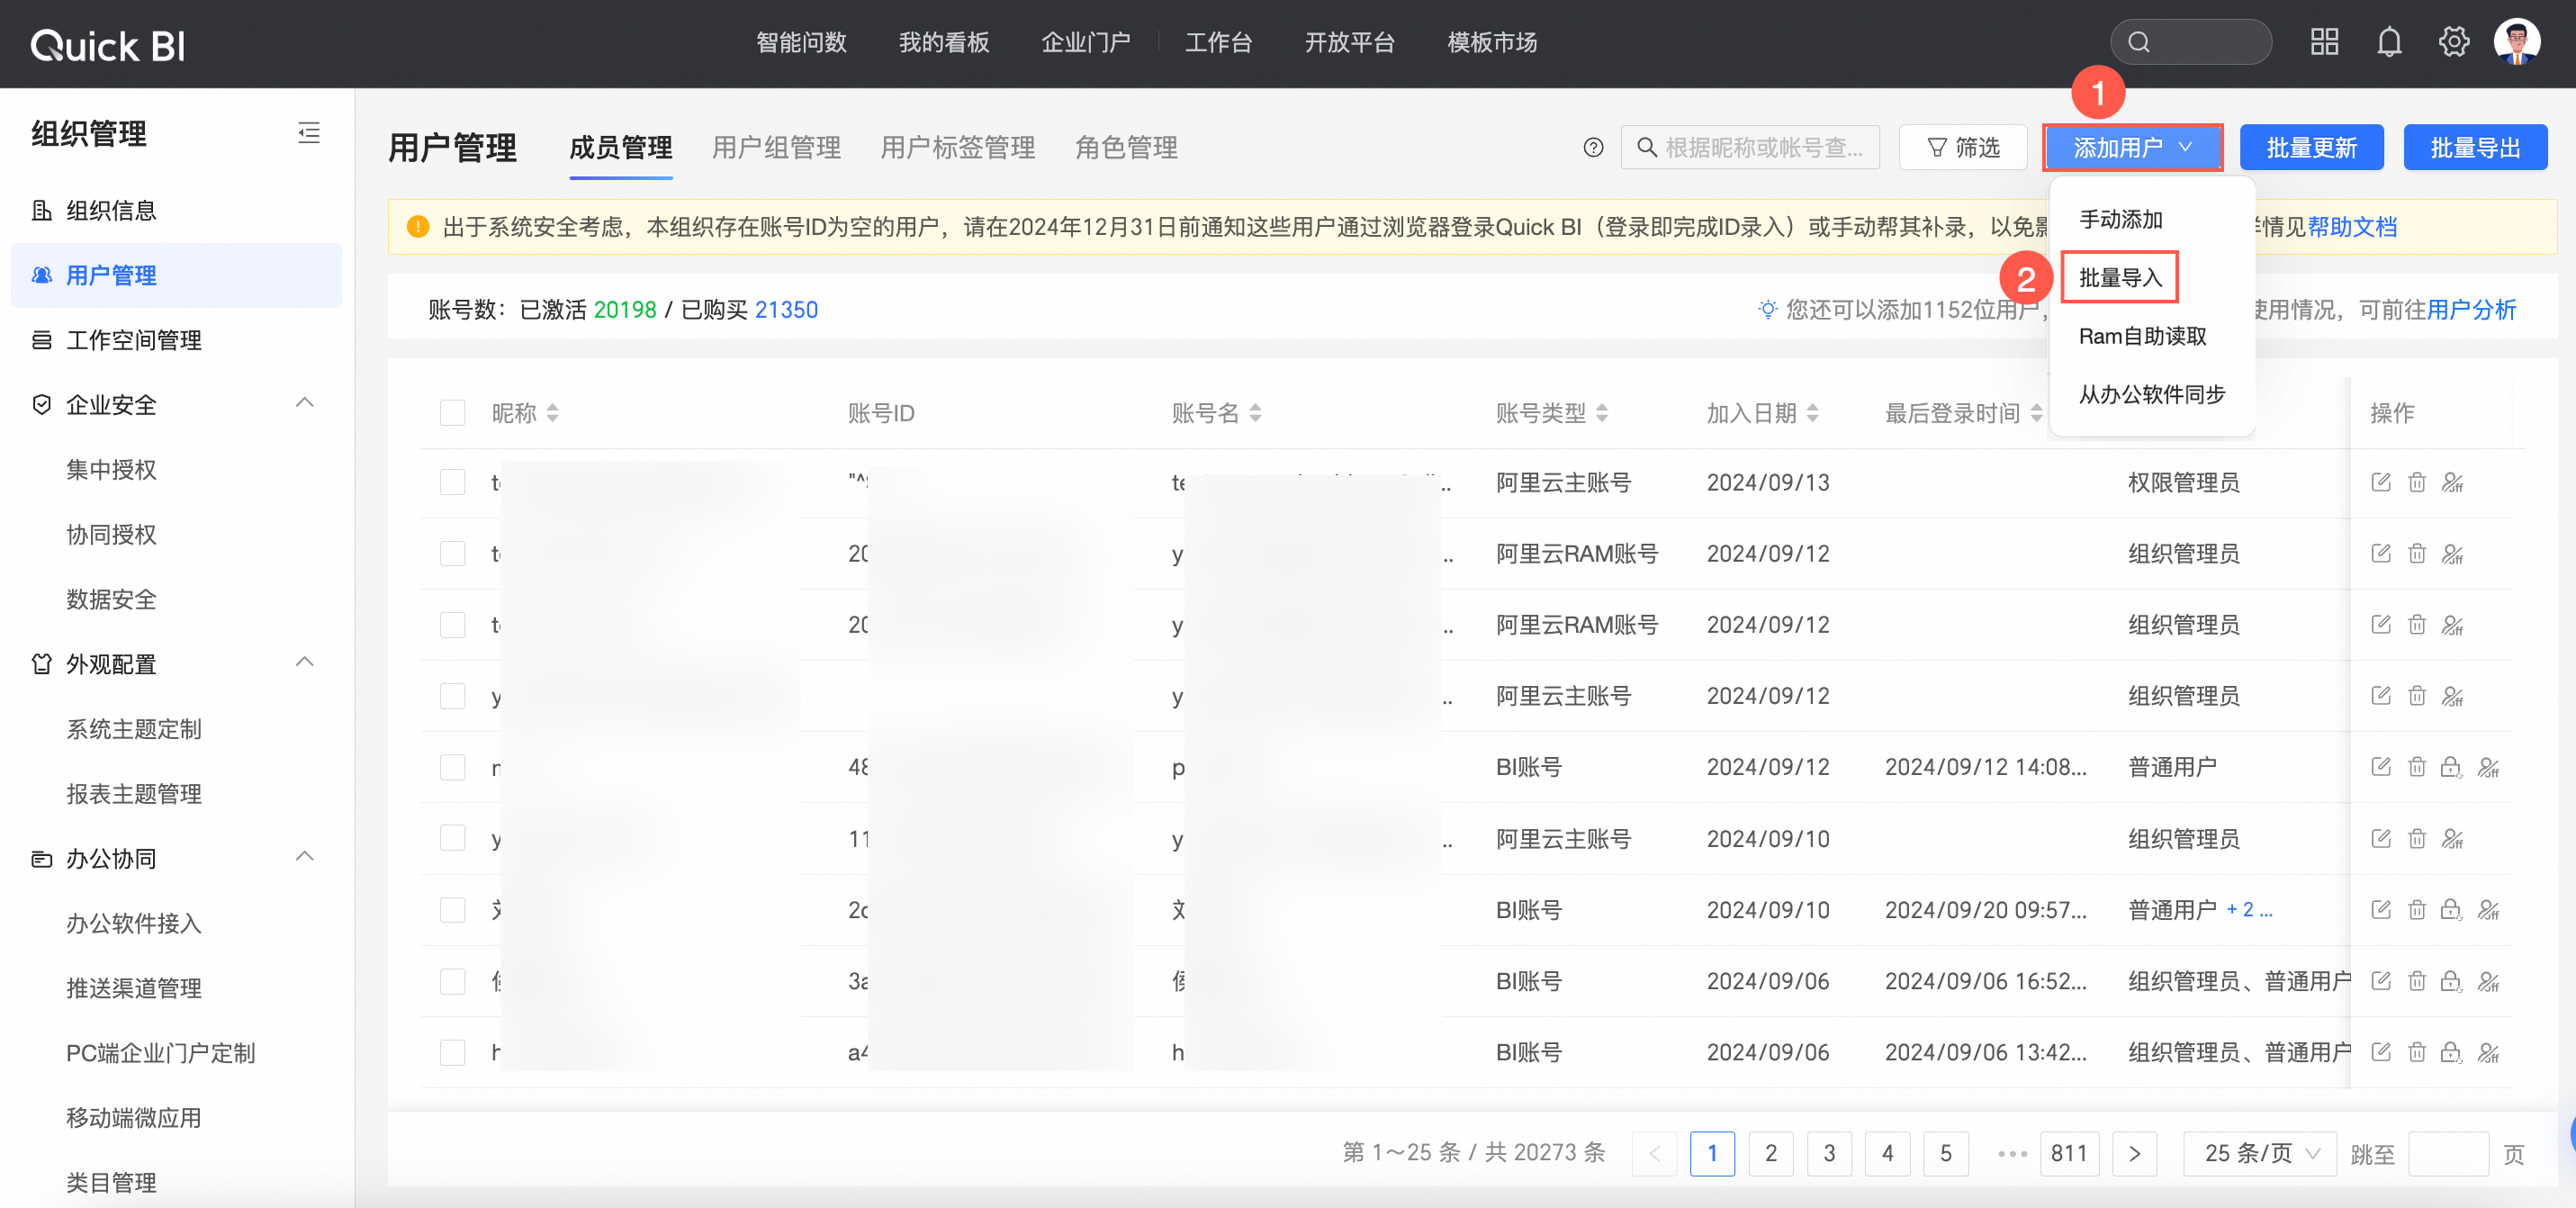Sort by 加入日期 column arrows
This screenshot has width=2576, height=1208.
[x=1813, y=413]
